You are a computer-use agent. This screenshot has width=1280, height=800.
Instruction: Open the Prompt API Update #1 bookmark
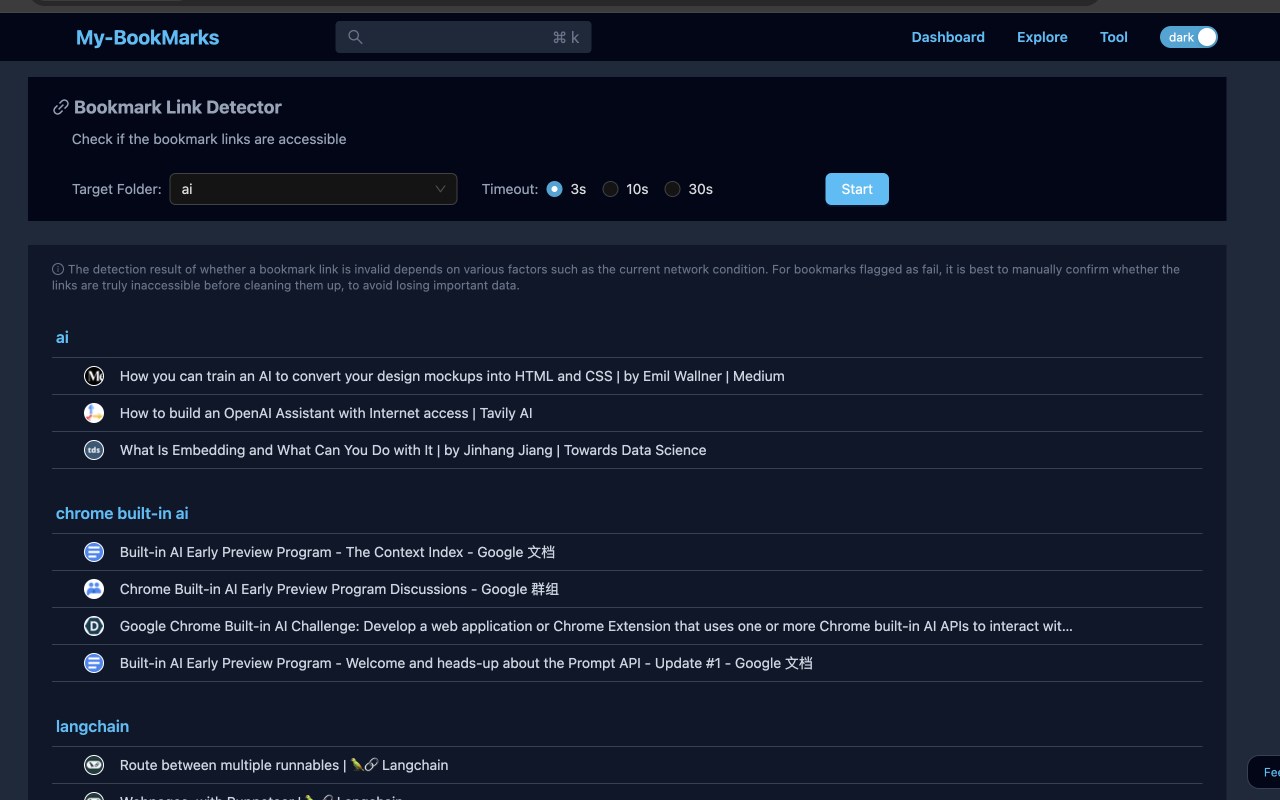coord(466,663)
